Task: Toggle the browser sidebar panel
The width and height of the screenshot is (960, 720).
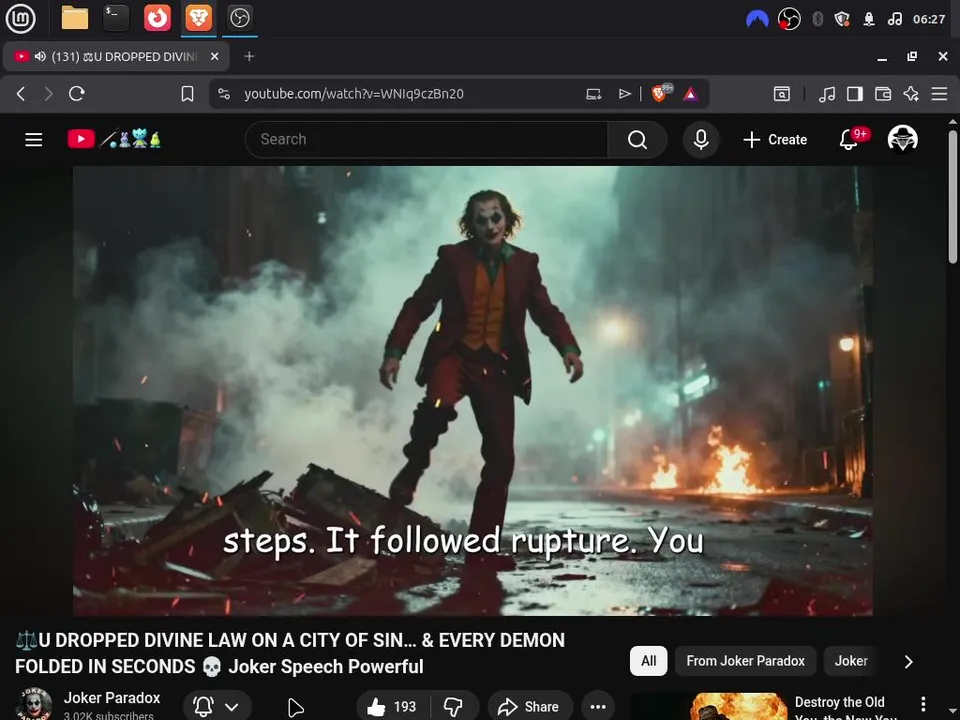Action: click(855, 94)
